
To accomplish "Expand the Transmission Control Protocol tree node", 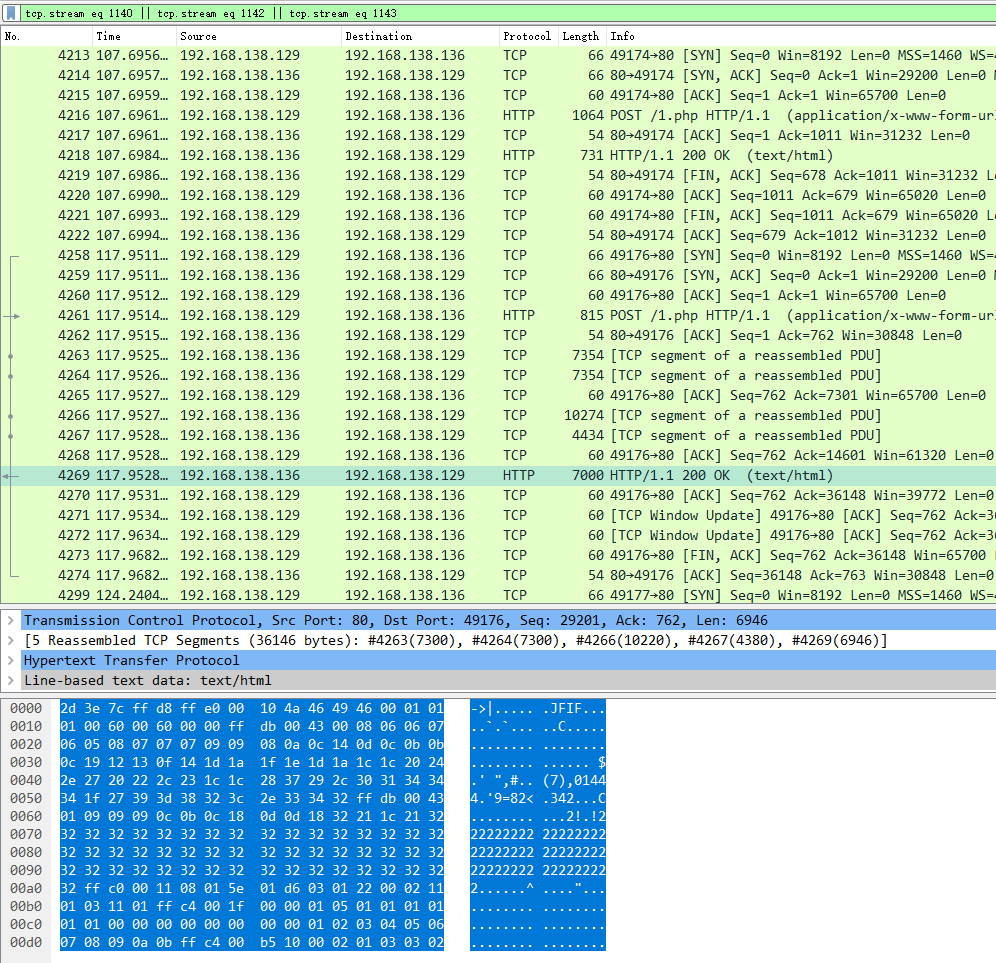I will click(x=10, y=621).
